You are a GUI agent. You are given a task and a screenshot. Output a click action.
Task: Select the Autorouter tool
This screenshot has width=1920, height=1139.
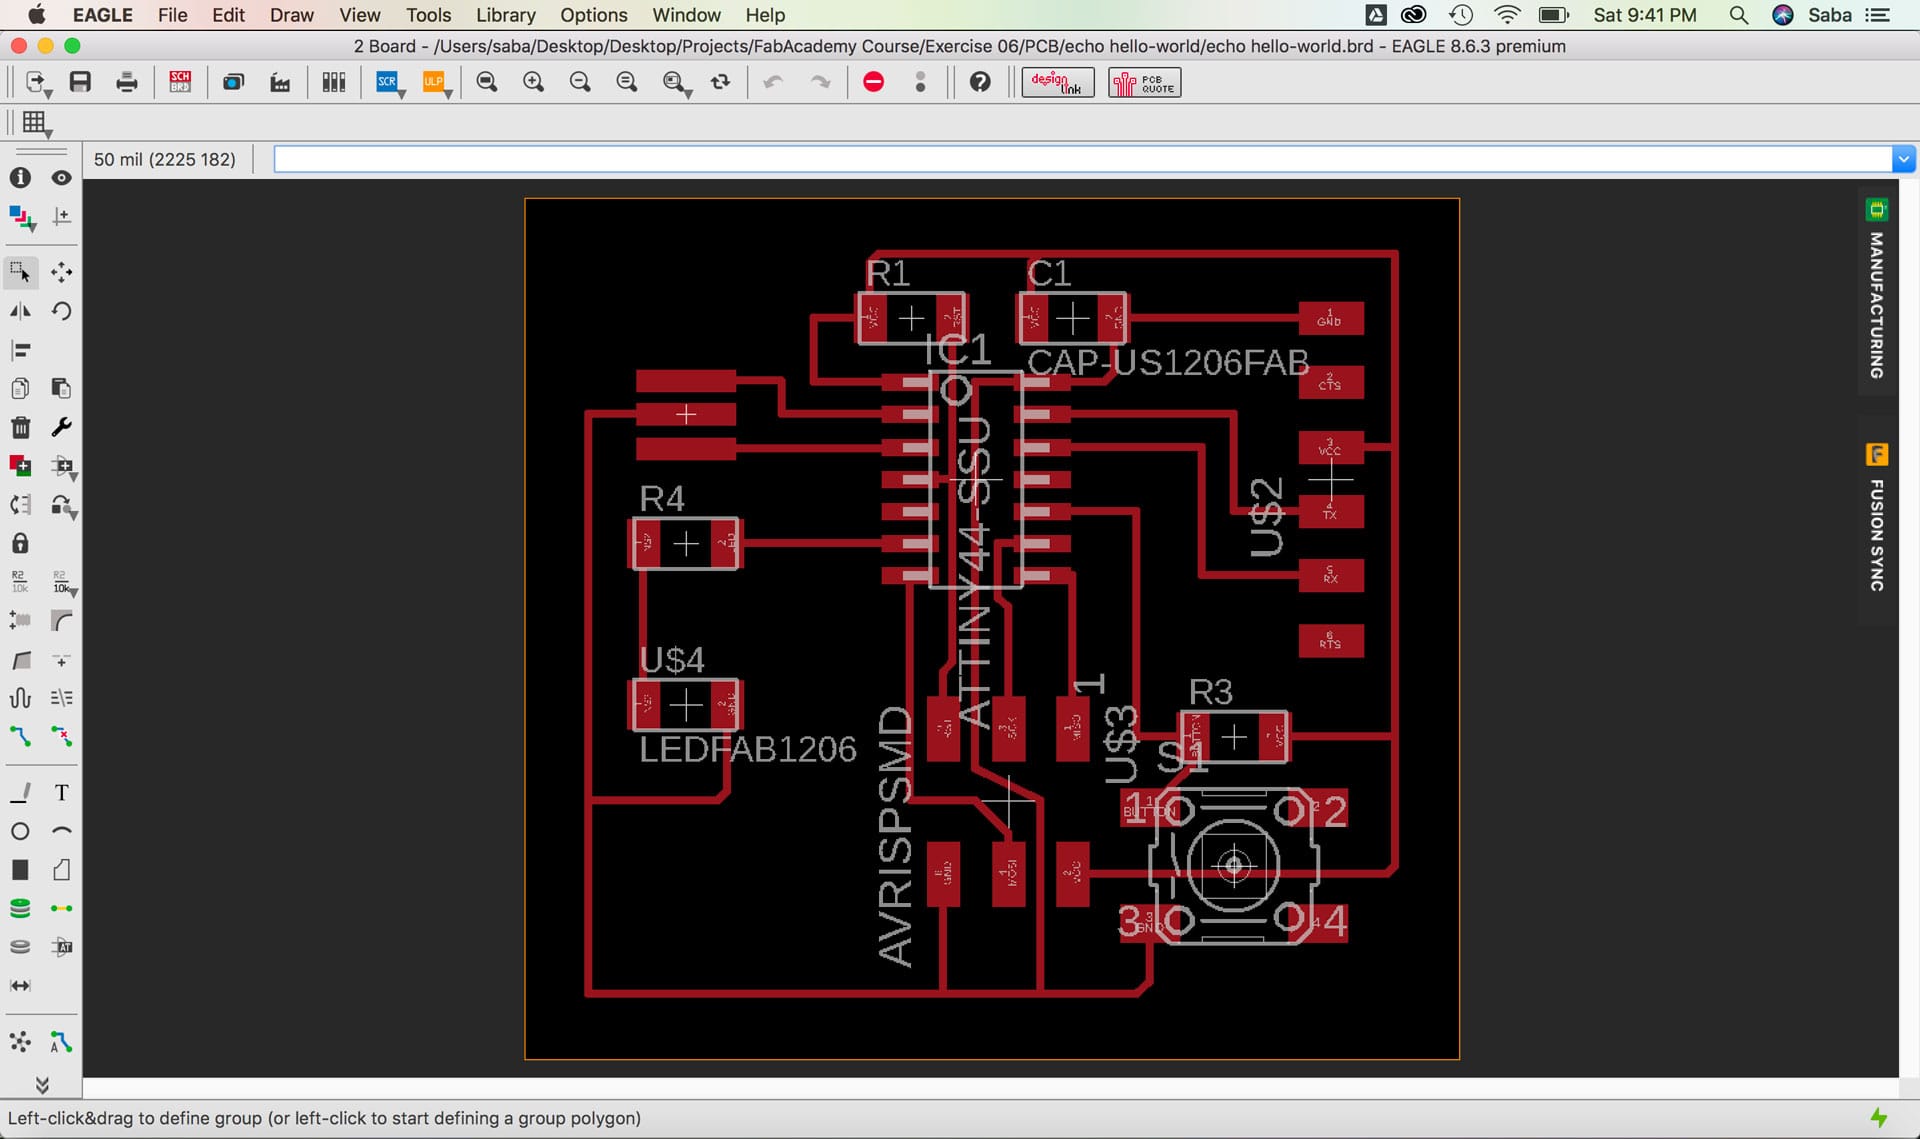click(61, 1042)
